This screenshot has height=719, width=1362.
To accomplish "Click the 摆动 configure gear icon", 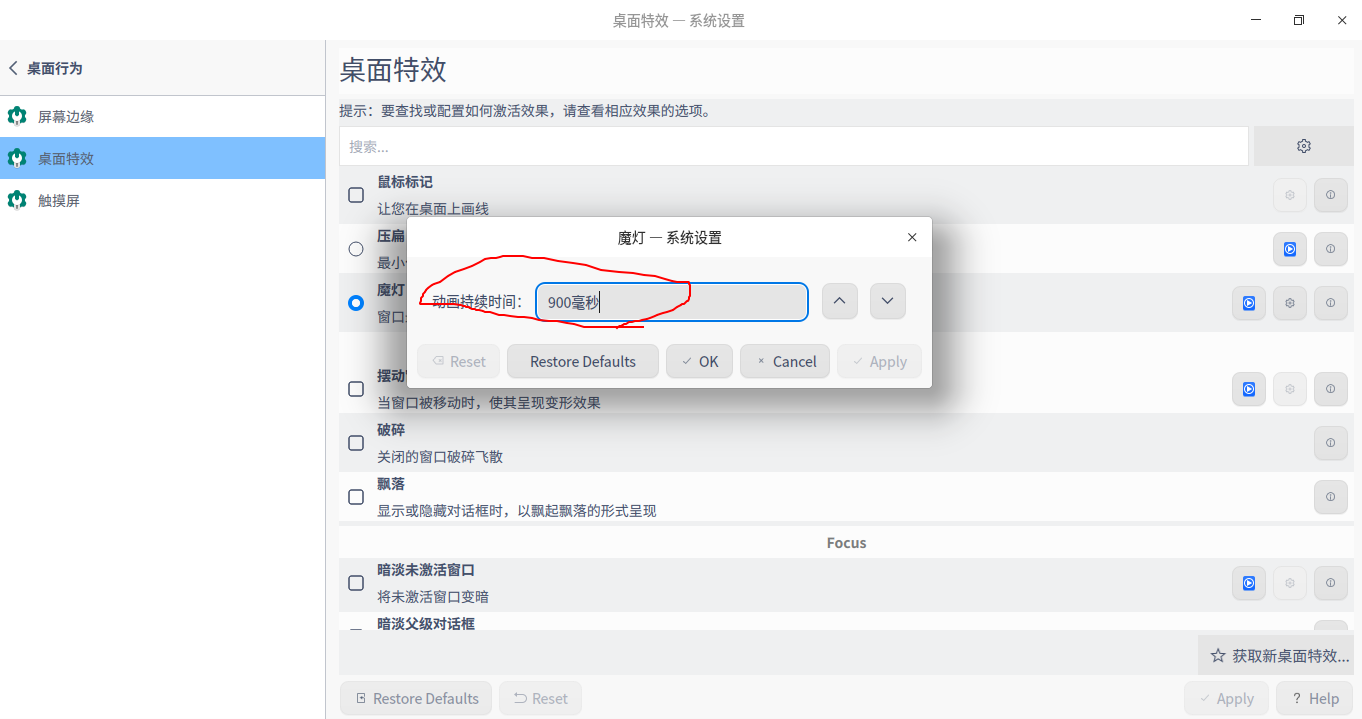I will click(1290, 389).
